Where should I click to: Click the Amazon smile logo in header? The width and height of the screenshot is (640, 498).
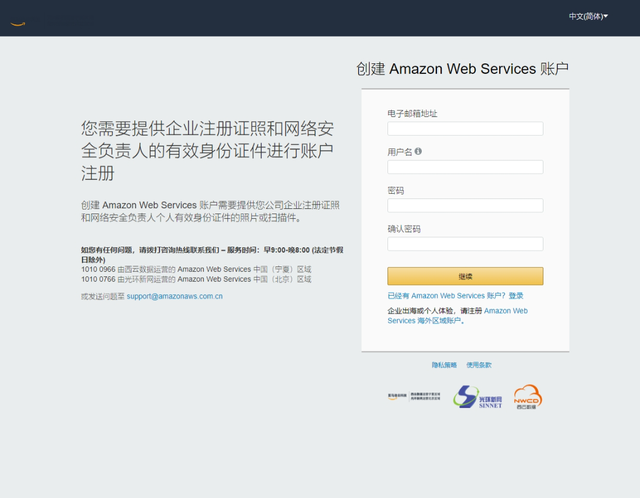pos(18,24)
